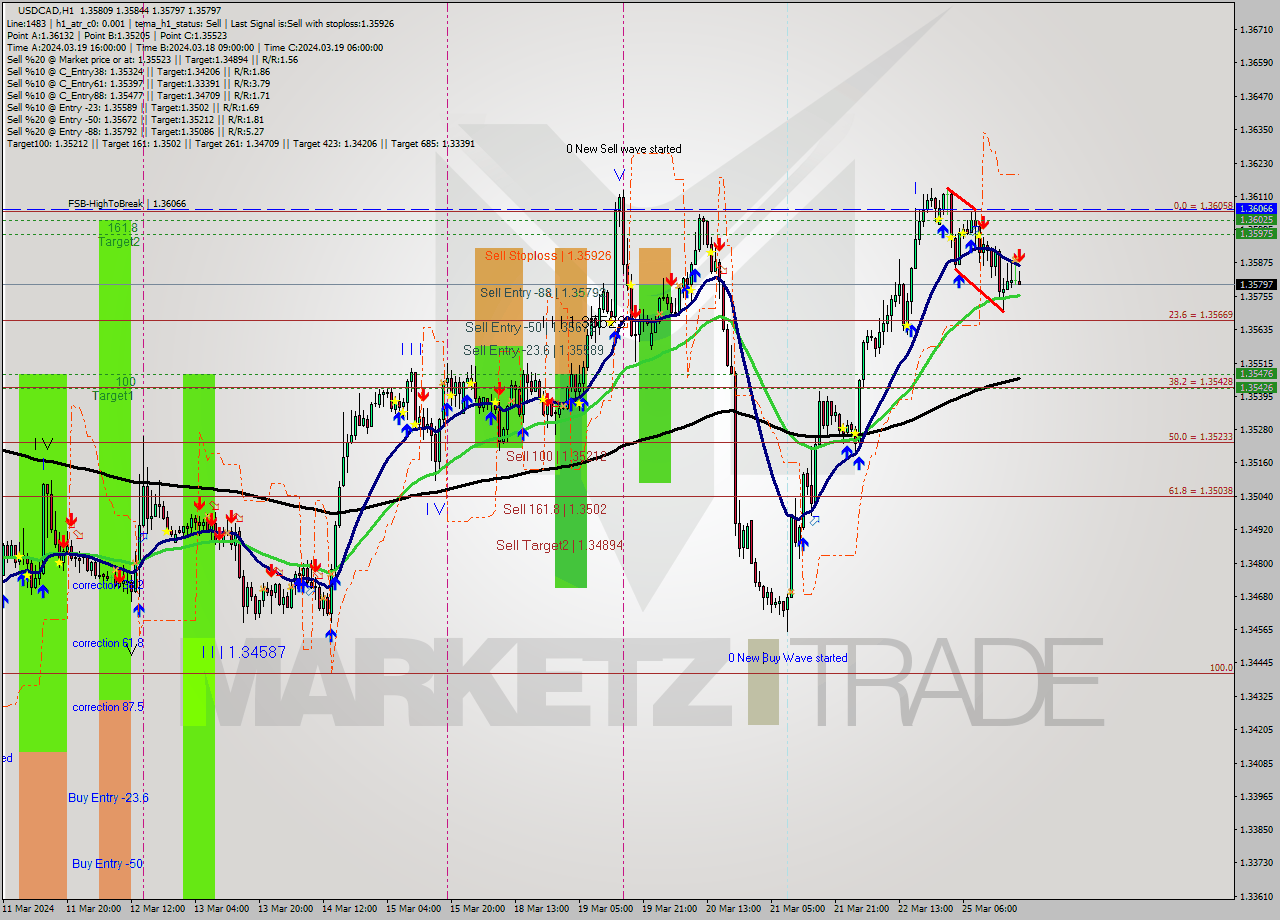Select the 'I I I 1.34587' wave label
Screen dimensions: 1280x920
(244, 652)
